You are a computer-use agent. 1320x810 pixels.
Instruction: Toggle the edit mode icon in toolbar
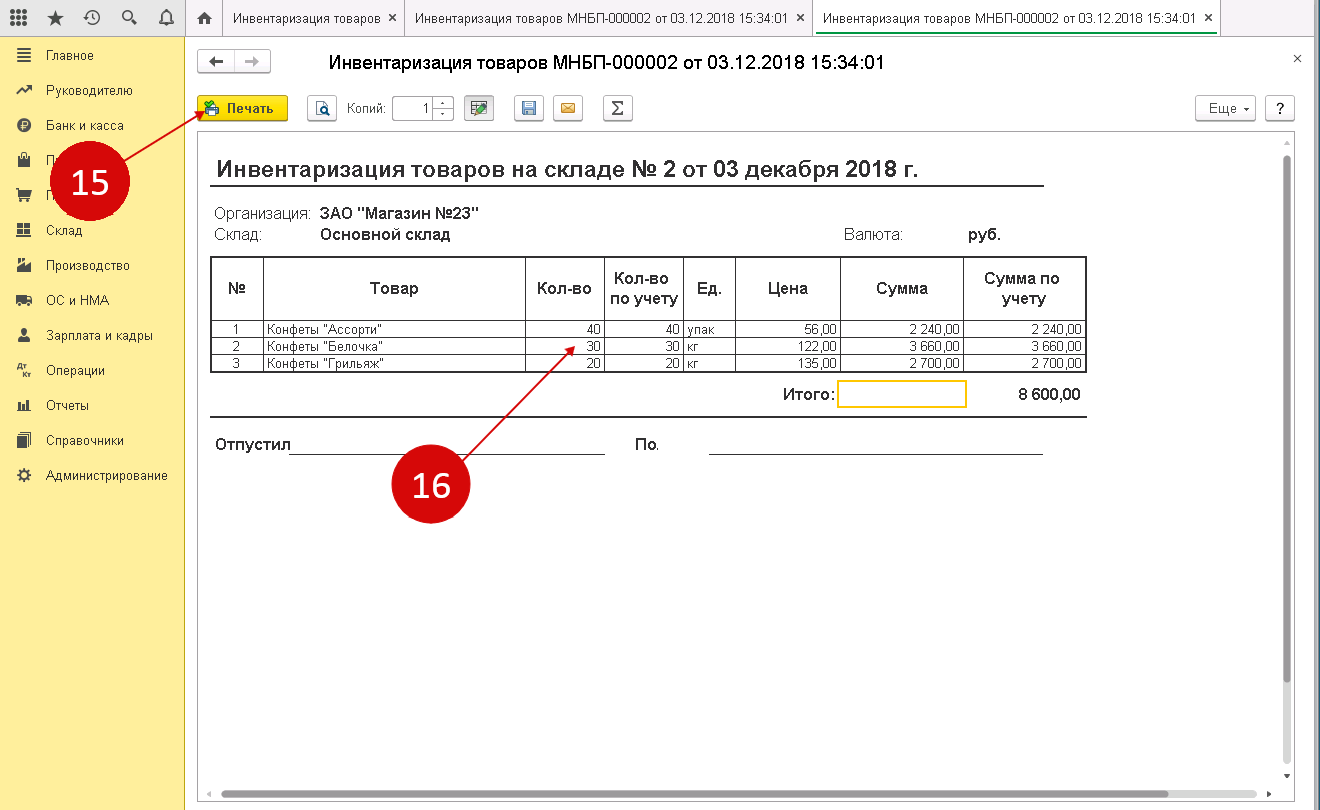479,108
